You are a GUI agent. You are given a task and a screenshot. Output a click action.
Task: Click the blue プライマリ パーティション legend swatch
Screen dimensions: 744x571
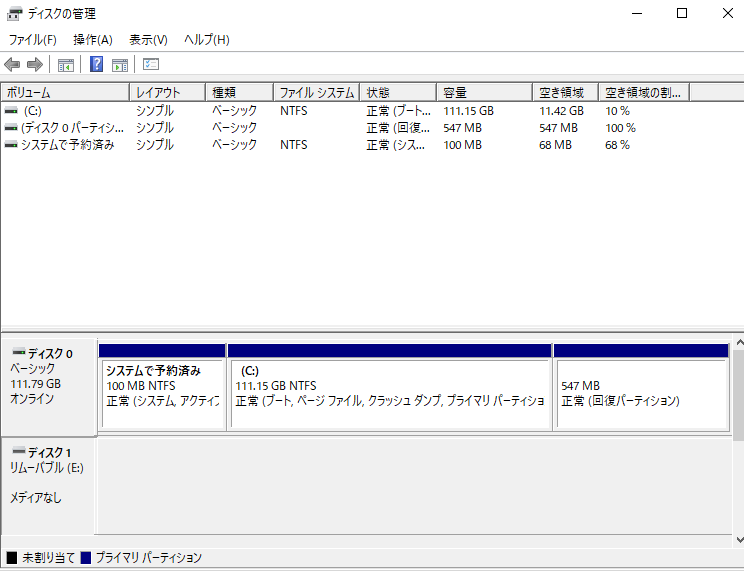click(x=86, y=557)
